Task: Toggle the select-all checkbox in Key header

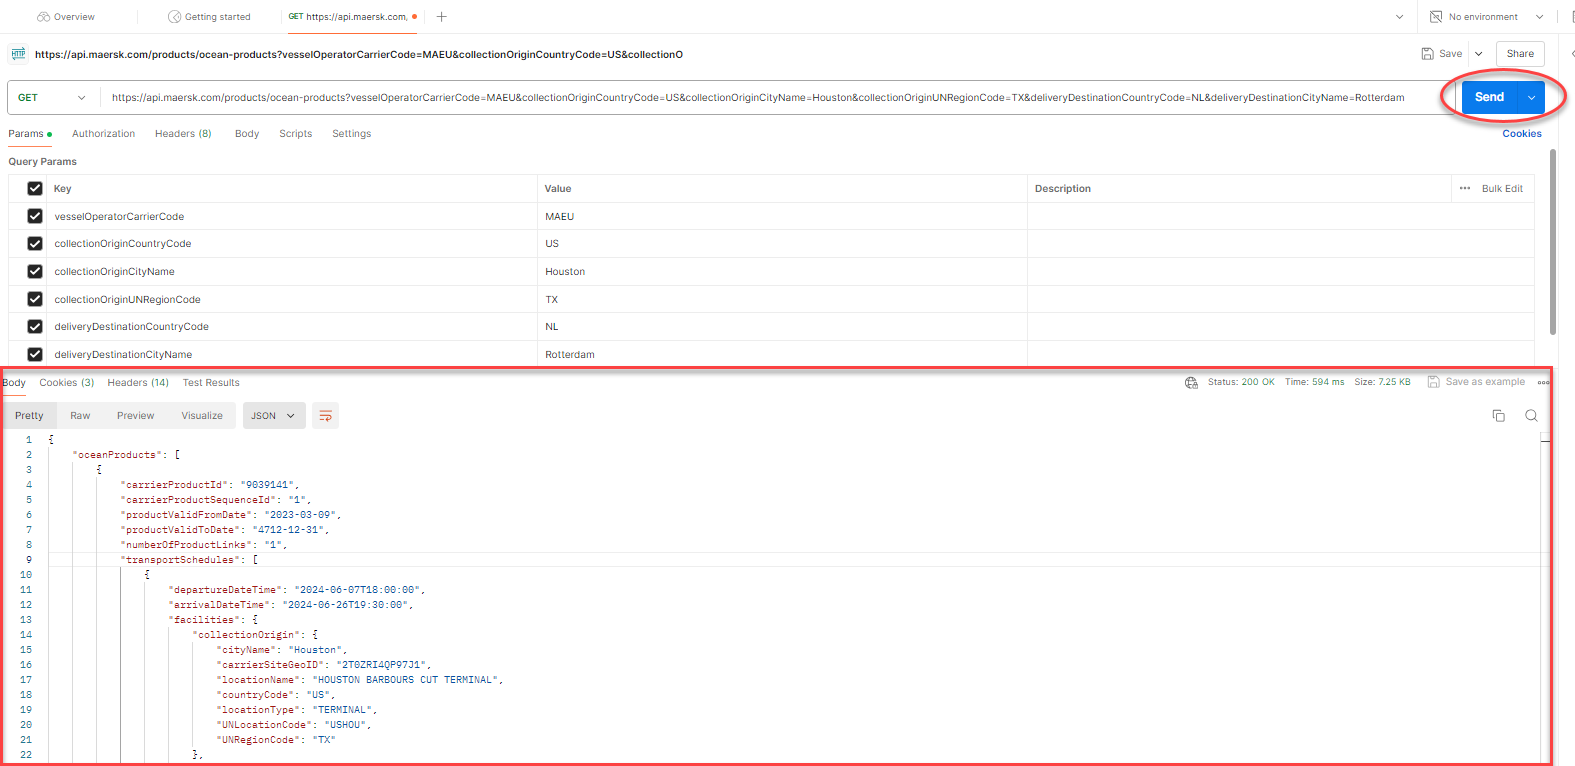Action: [x=35, y=189]
